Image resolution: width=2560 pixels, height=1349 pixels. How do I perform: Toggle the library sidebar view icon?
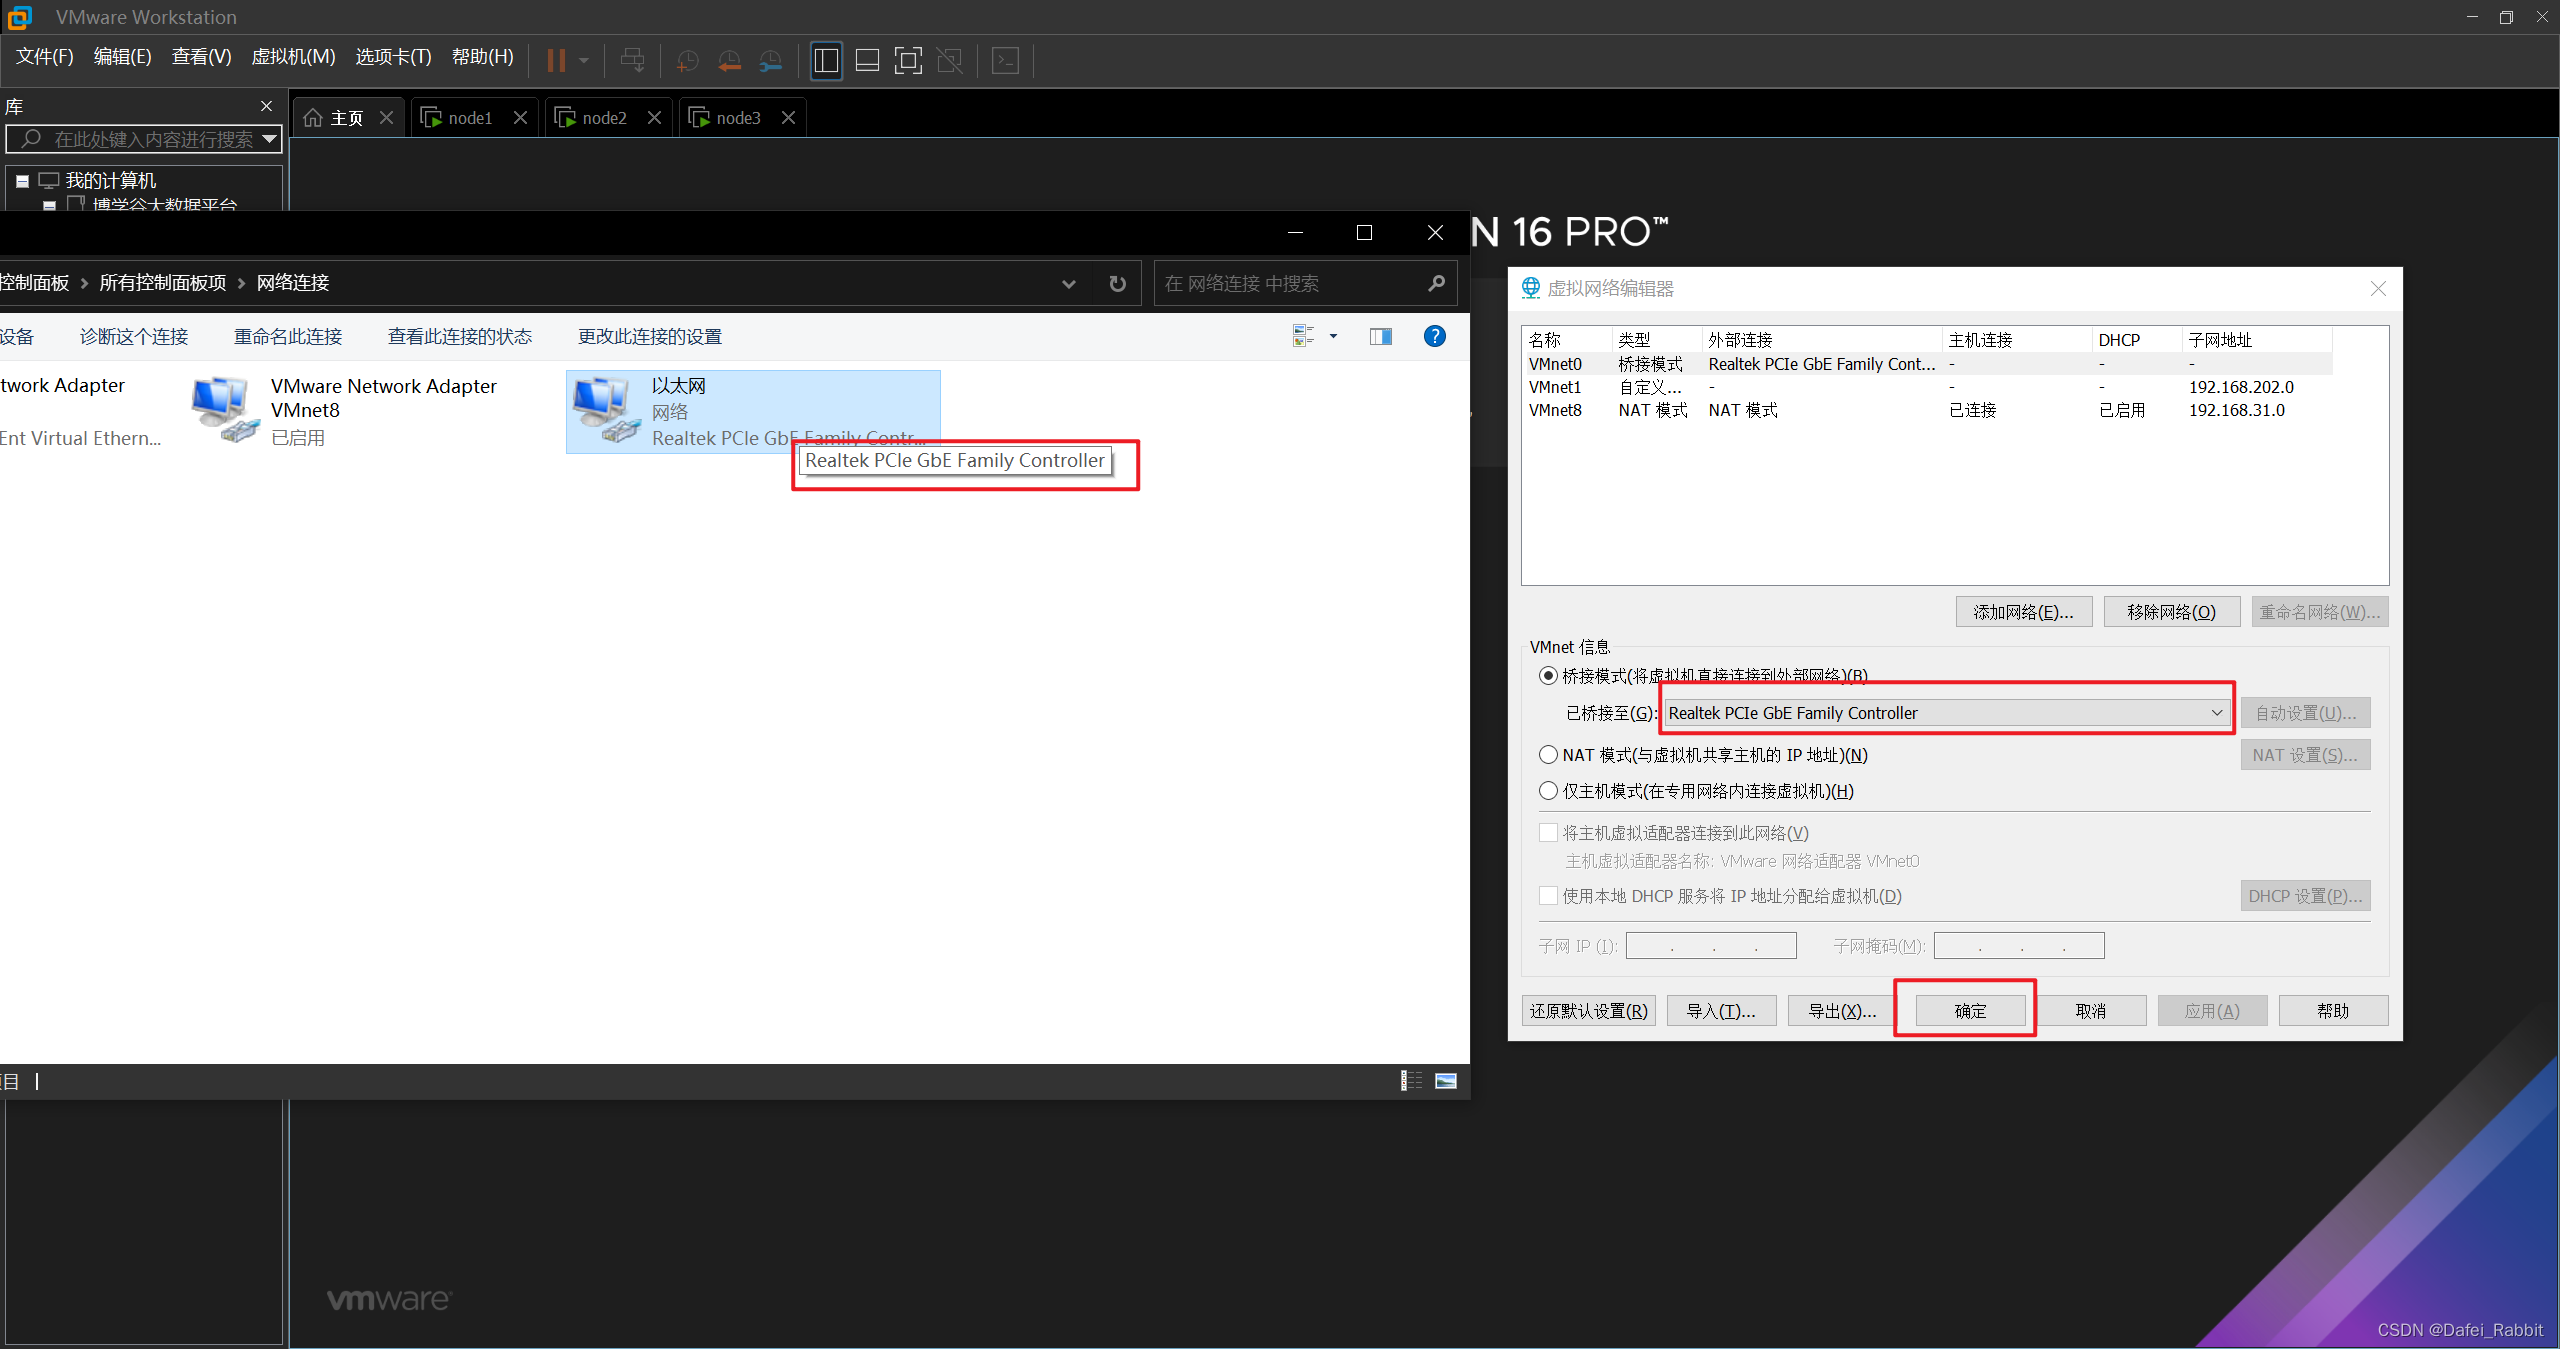(826, 61)
